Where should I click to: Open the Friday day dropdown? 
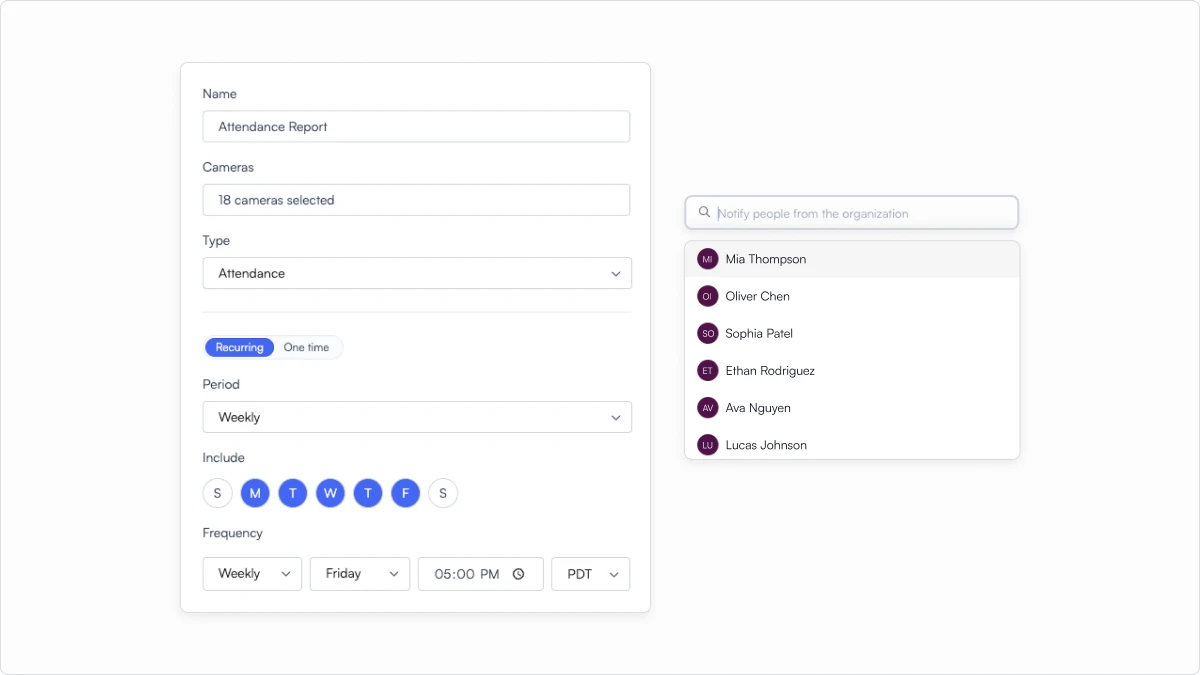[x=360, y=574]
